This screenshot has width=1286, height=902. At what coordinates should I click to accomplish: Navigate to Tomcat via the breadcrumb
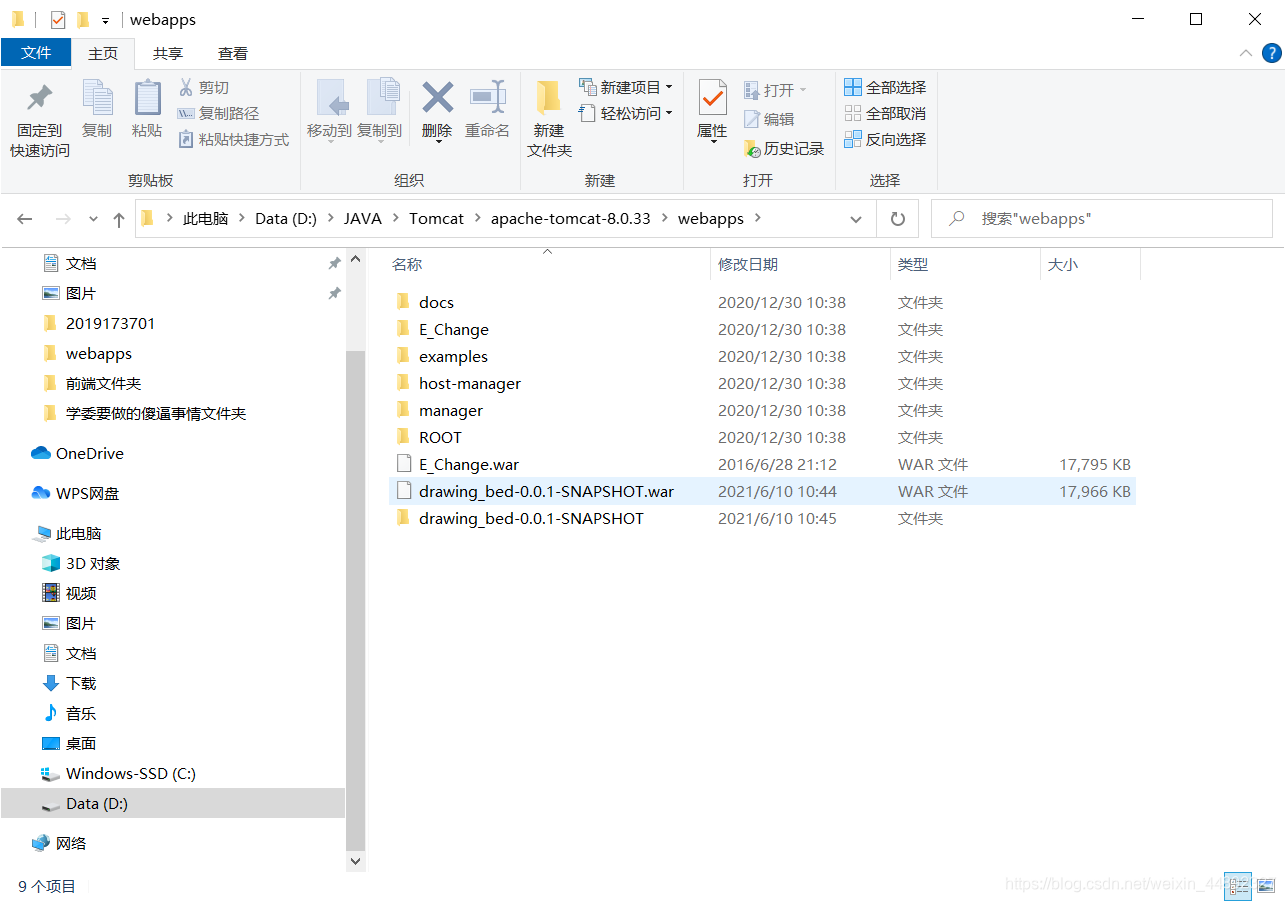(x=437, y=218)
